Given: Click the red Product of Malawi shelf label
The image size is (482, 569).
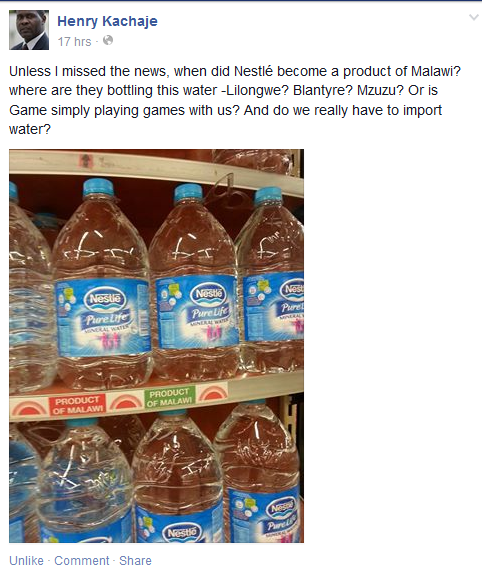Looking at the screenshot, I should coord(77,405).
